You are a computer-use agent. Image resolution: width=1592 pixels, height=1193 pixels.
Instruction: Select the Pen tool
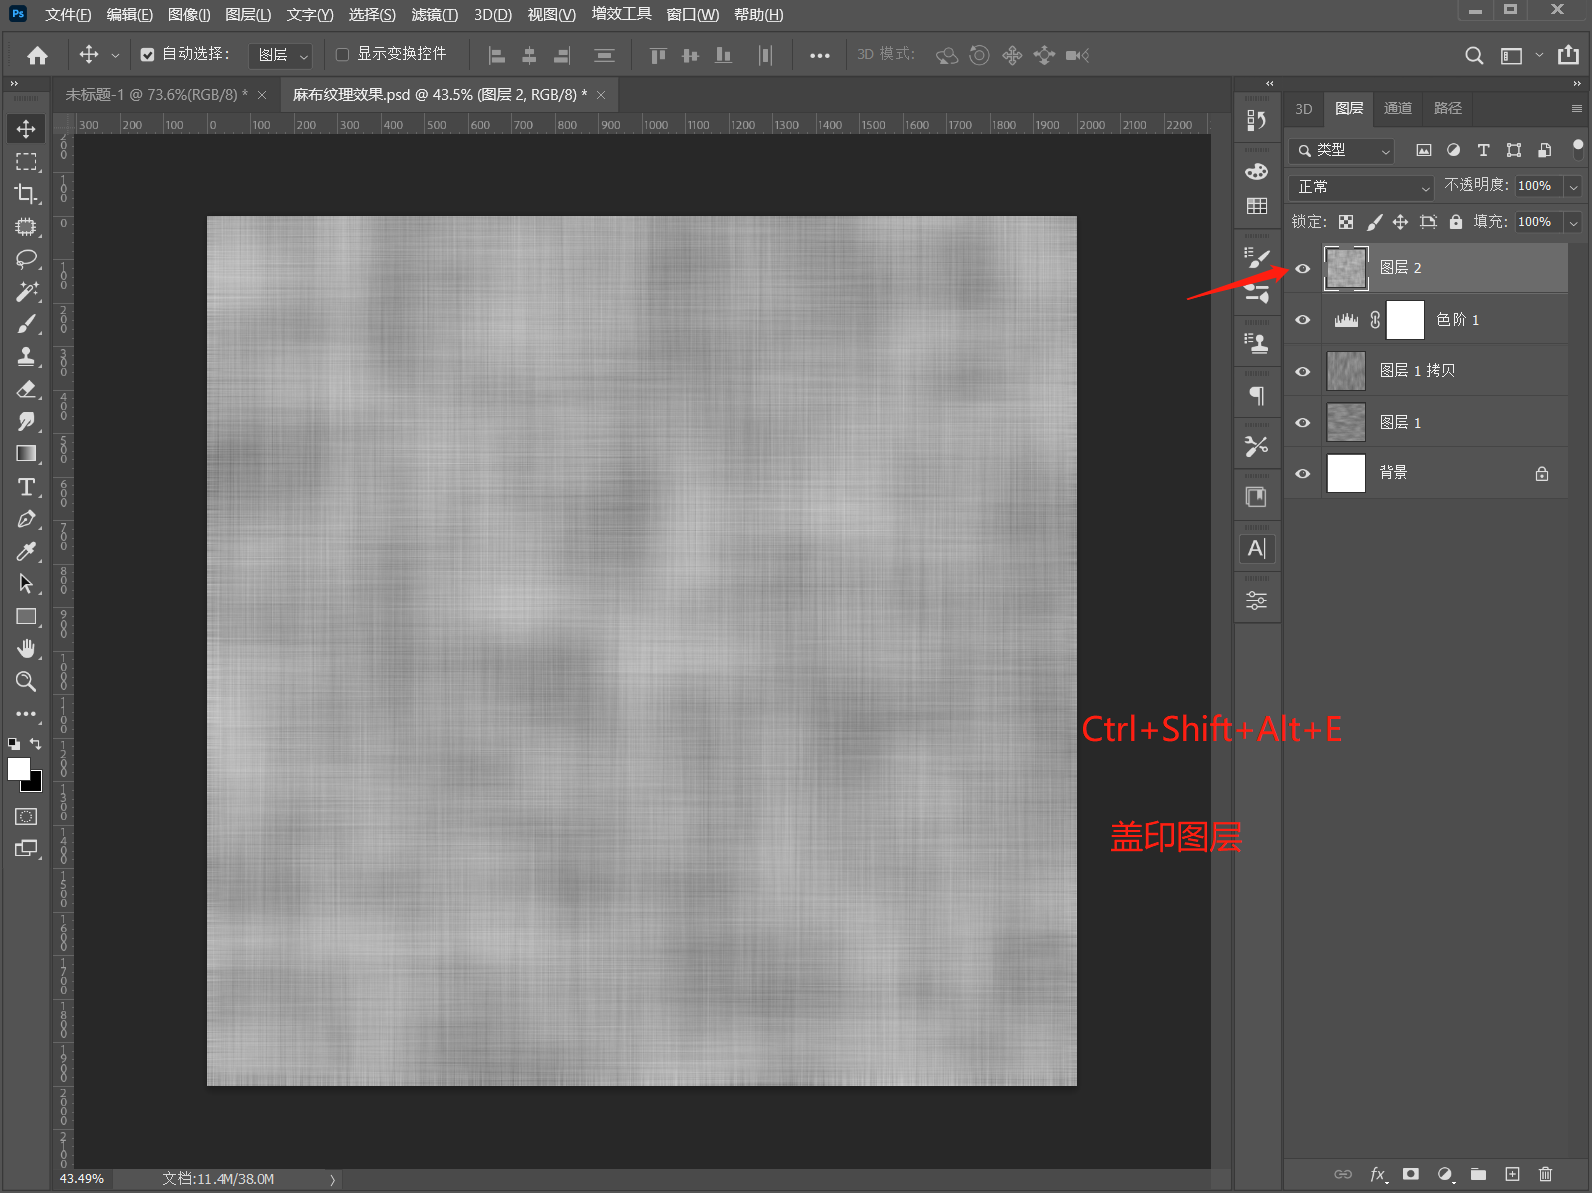coord(26,519)
